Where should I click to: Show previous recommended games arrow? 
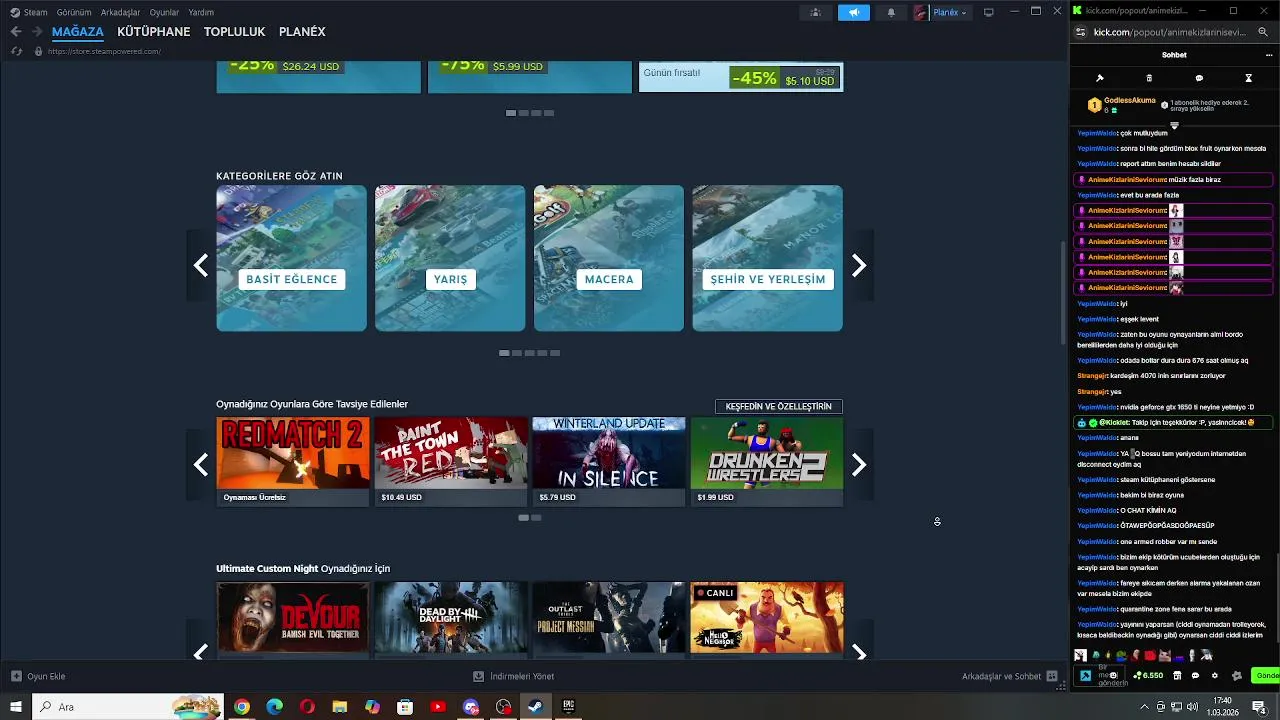pyautogui.click(x=201, y=465)
